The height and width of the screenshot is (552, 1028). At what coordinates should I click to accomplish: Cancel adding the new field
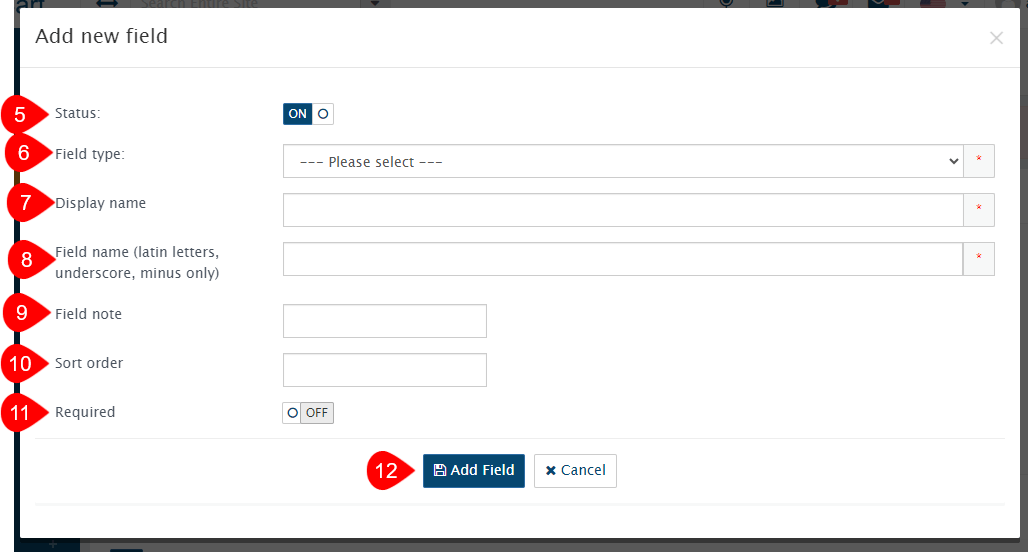point(575,471)
